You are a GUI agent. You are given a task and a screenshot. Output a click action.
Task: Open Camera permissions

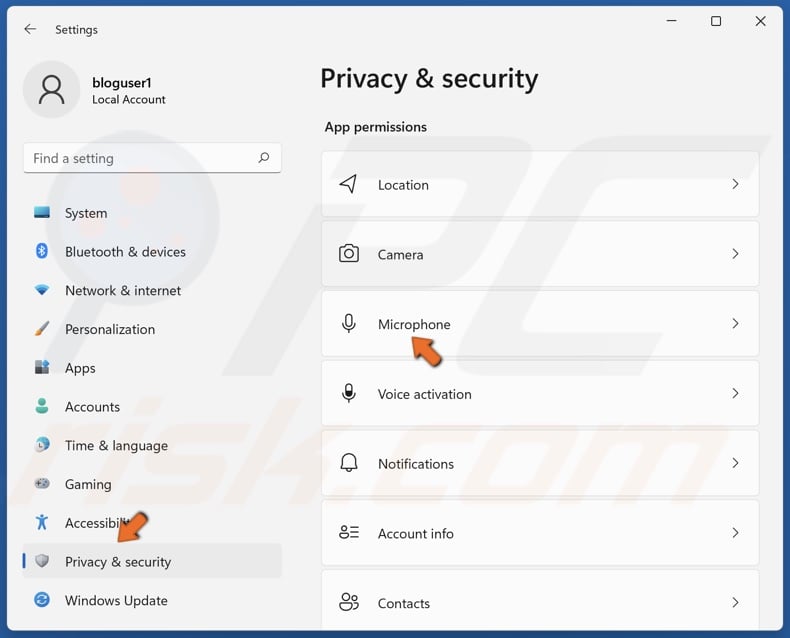(540, 254)
